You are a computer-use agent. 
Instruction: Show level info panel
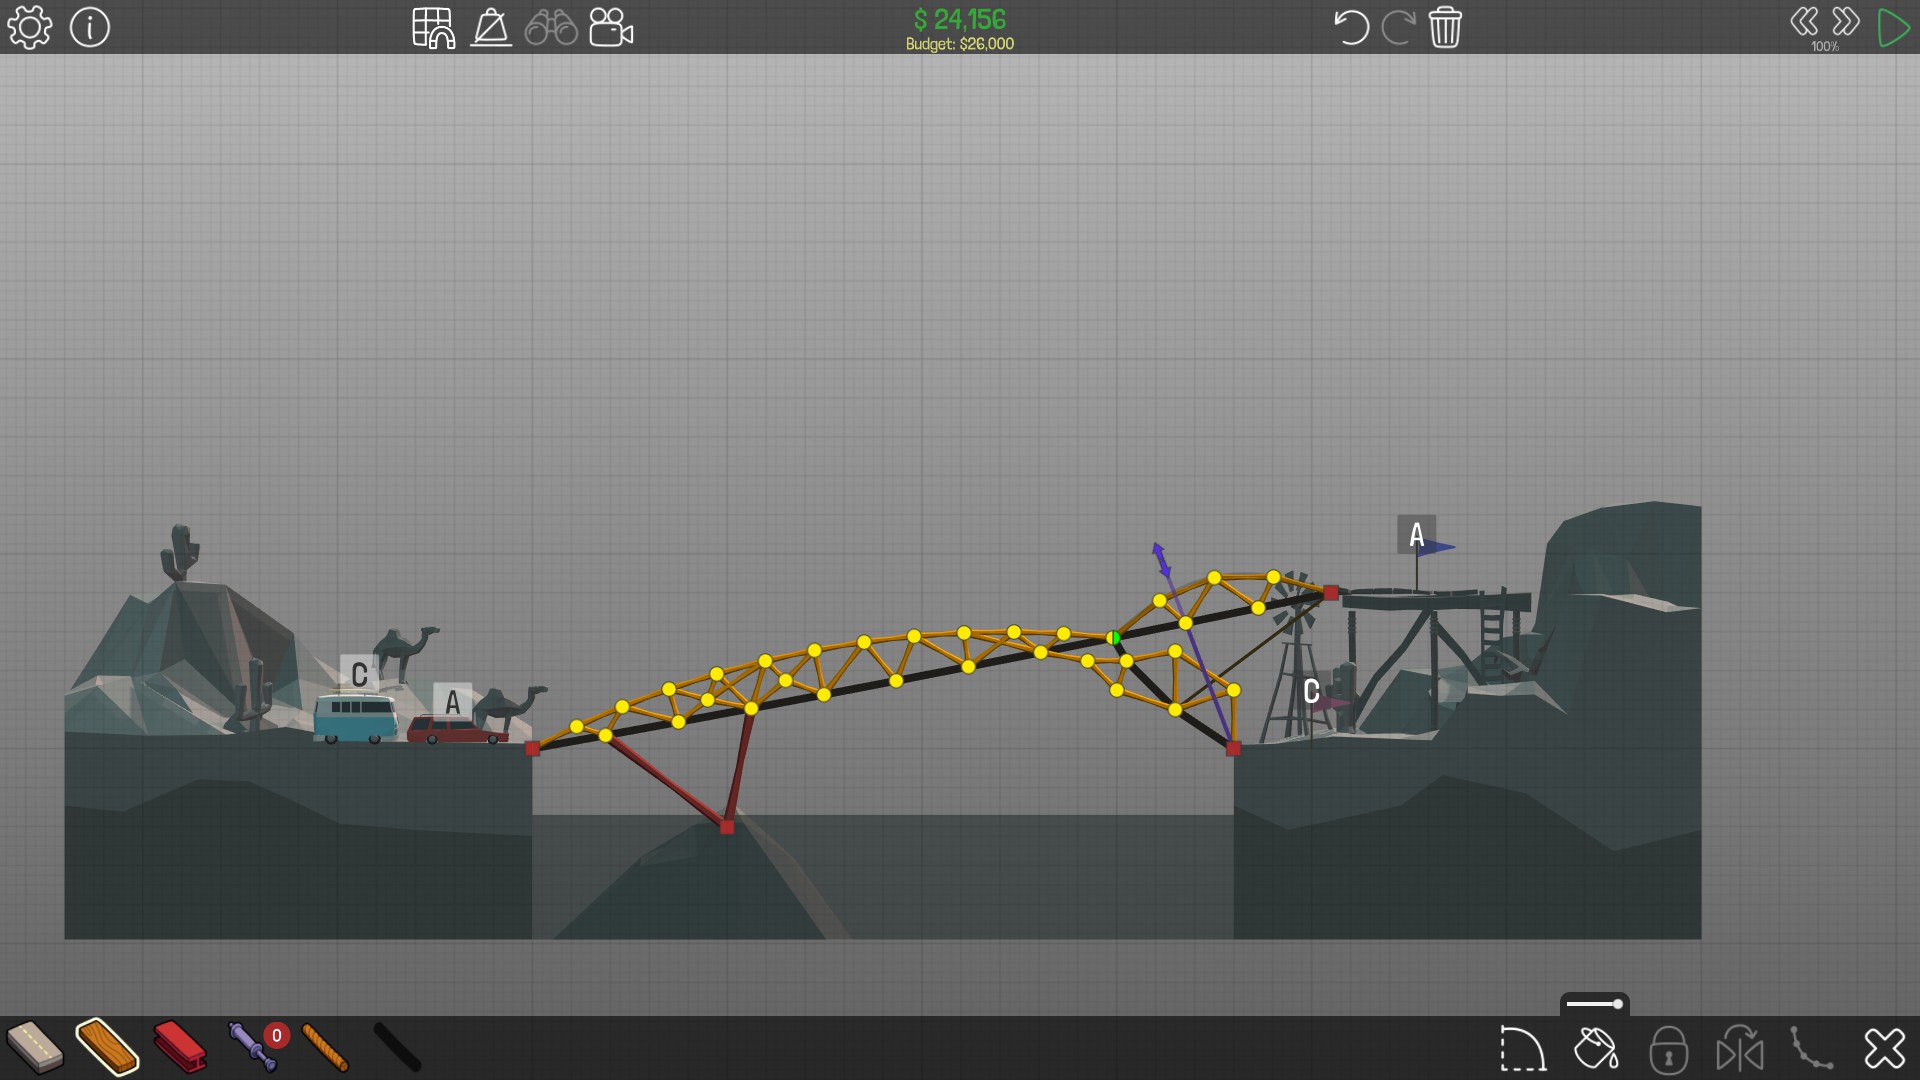90,27
